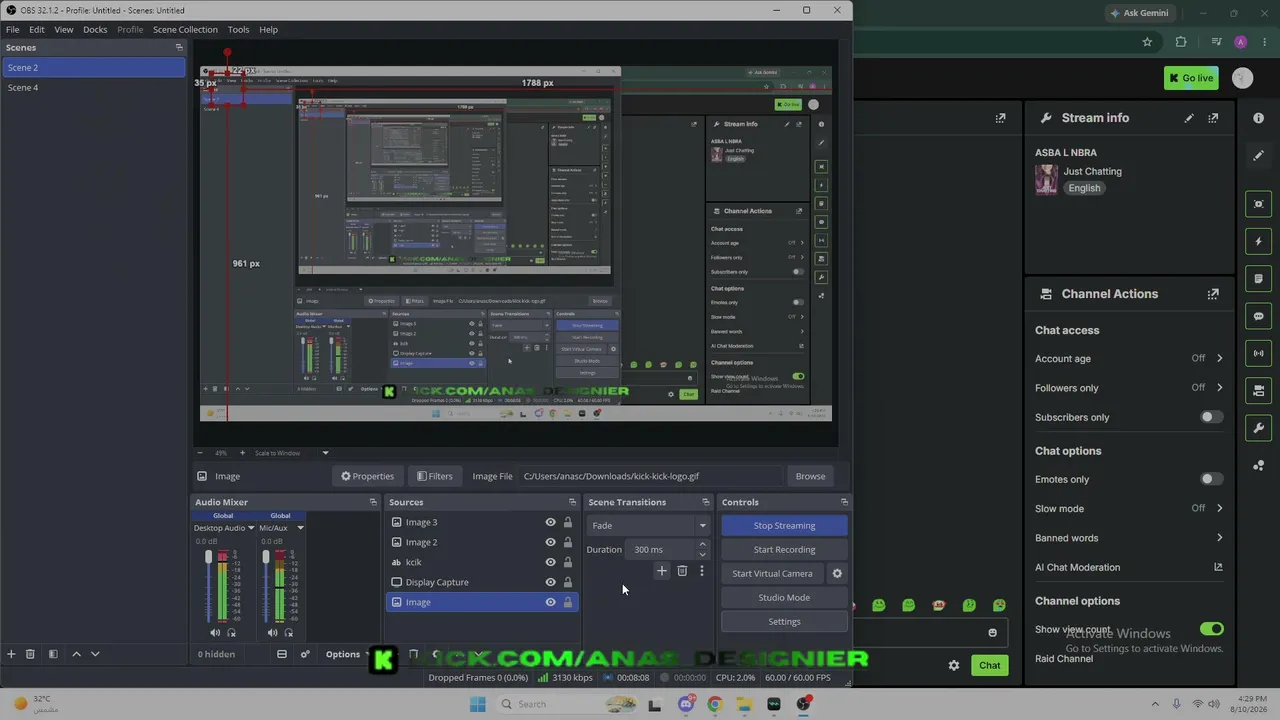1280x720 pixels.
Task: Open the Scene Collection menu
Action: click(185, 29)
